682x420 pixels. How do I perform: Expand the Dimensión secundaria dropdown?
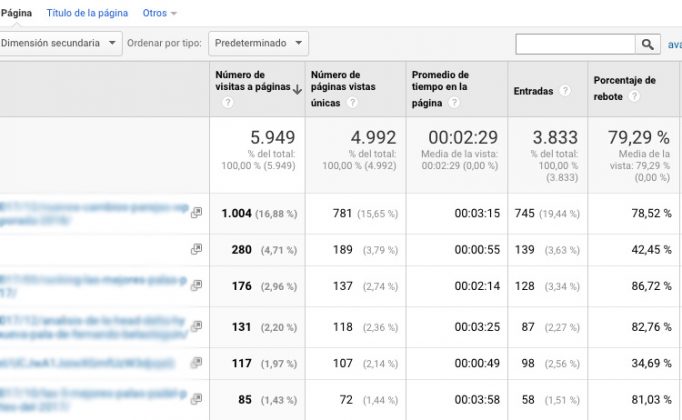[60, 43]
